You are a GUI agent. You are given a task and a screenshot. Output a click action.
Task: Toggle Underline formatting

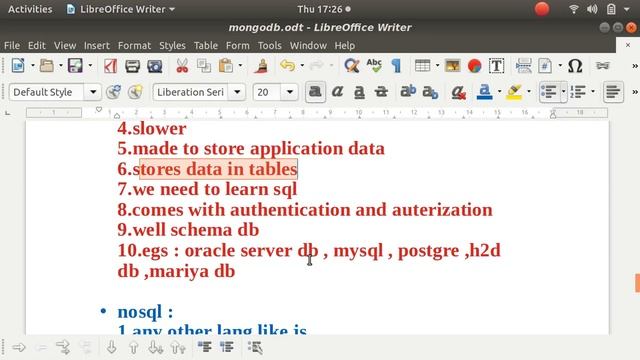click(359, 92)
